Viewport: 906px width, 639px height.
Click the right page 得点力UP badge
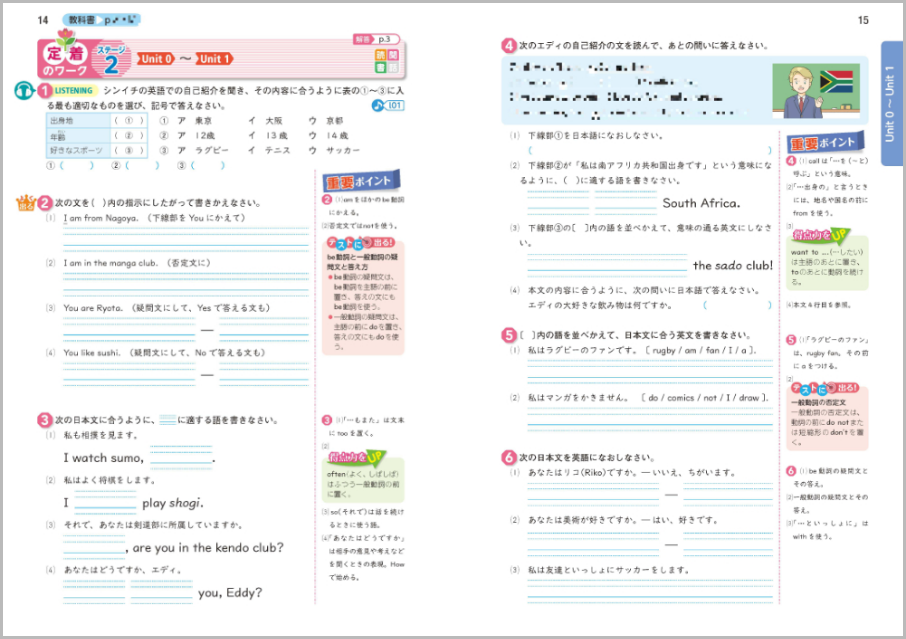(x=820, y=235)
